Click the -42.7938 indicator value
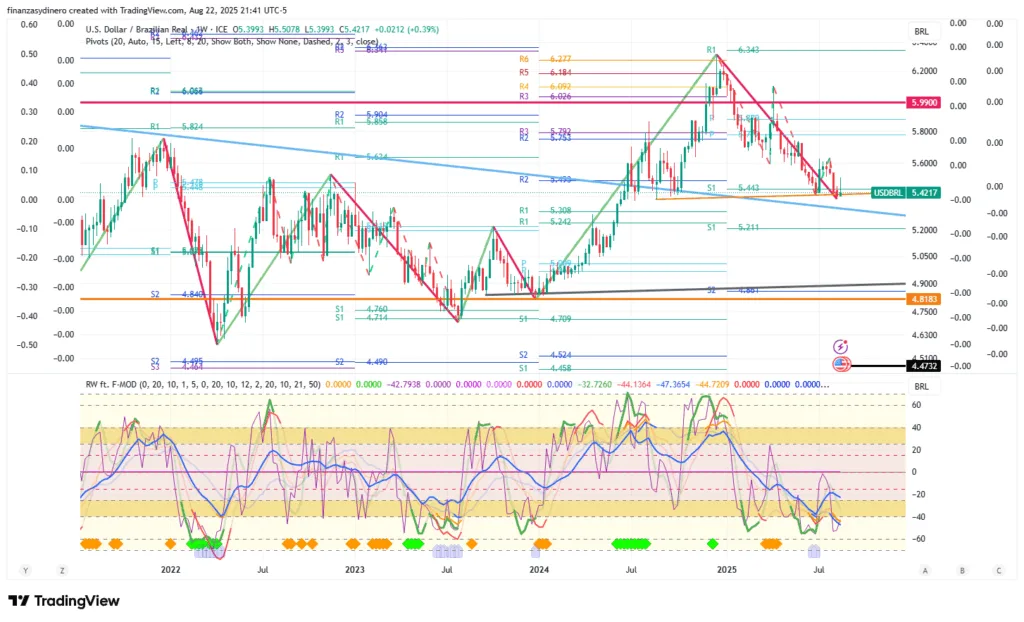The width and height of the screenshot is (1024, 622). pos(404,384)
